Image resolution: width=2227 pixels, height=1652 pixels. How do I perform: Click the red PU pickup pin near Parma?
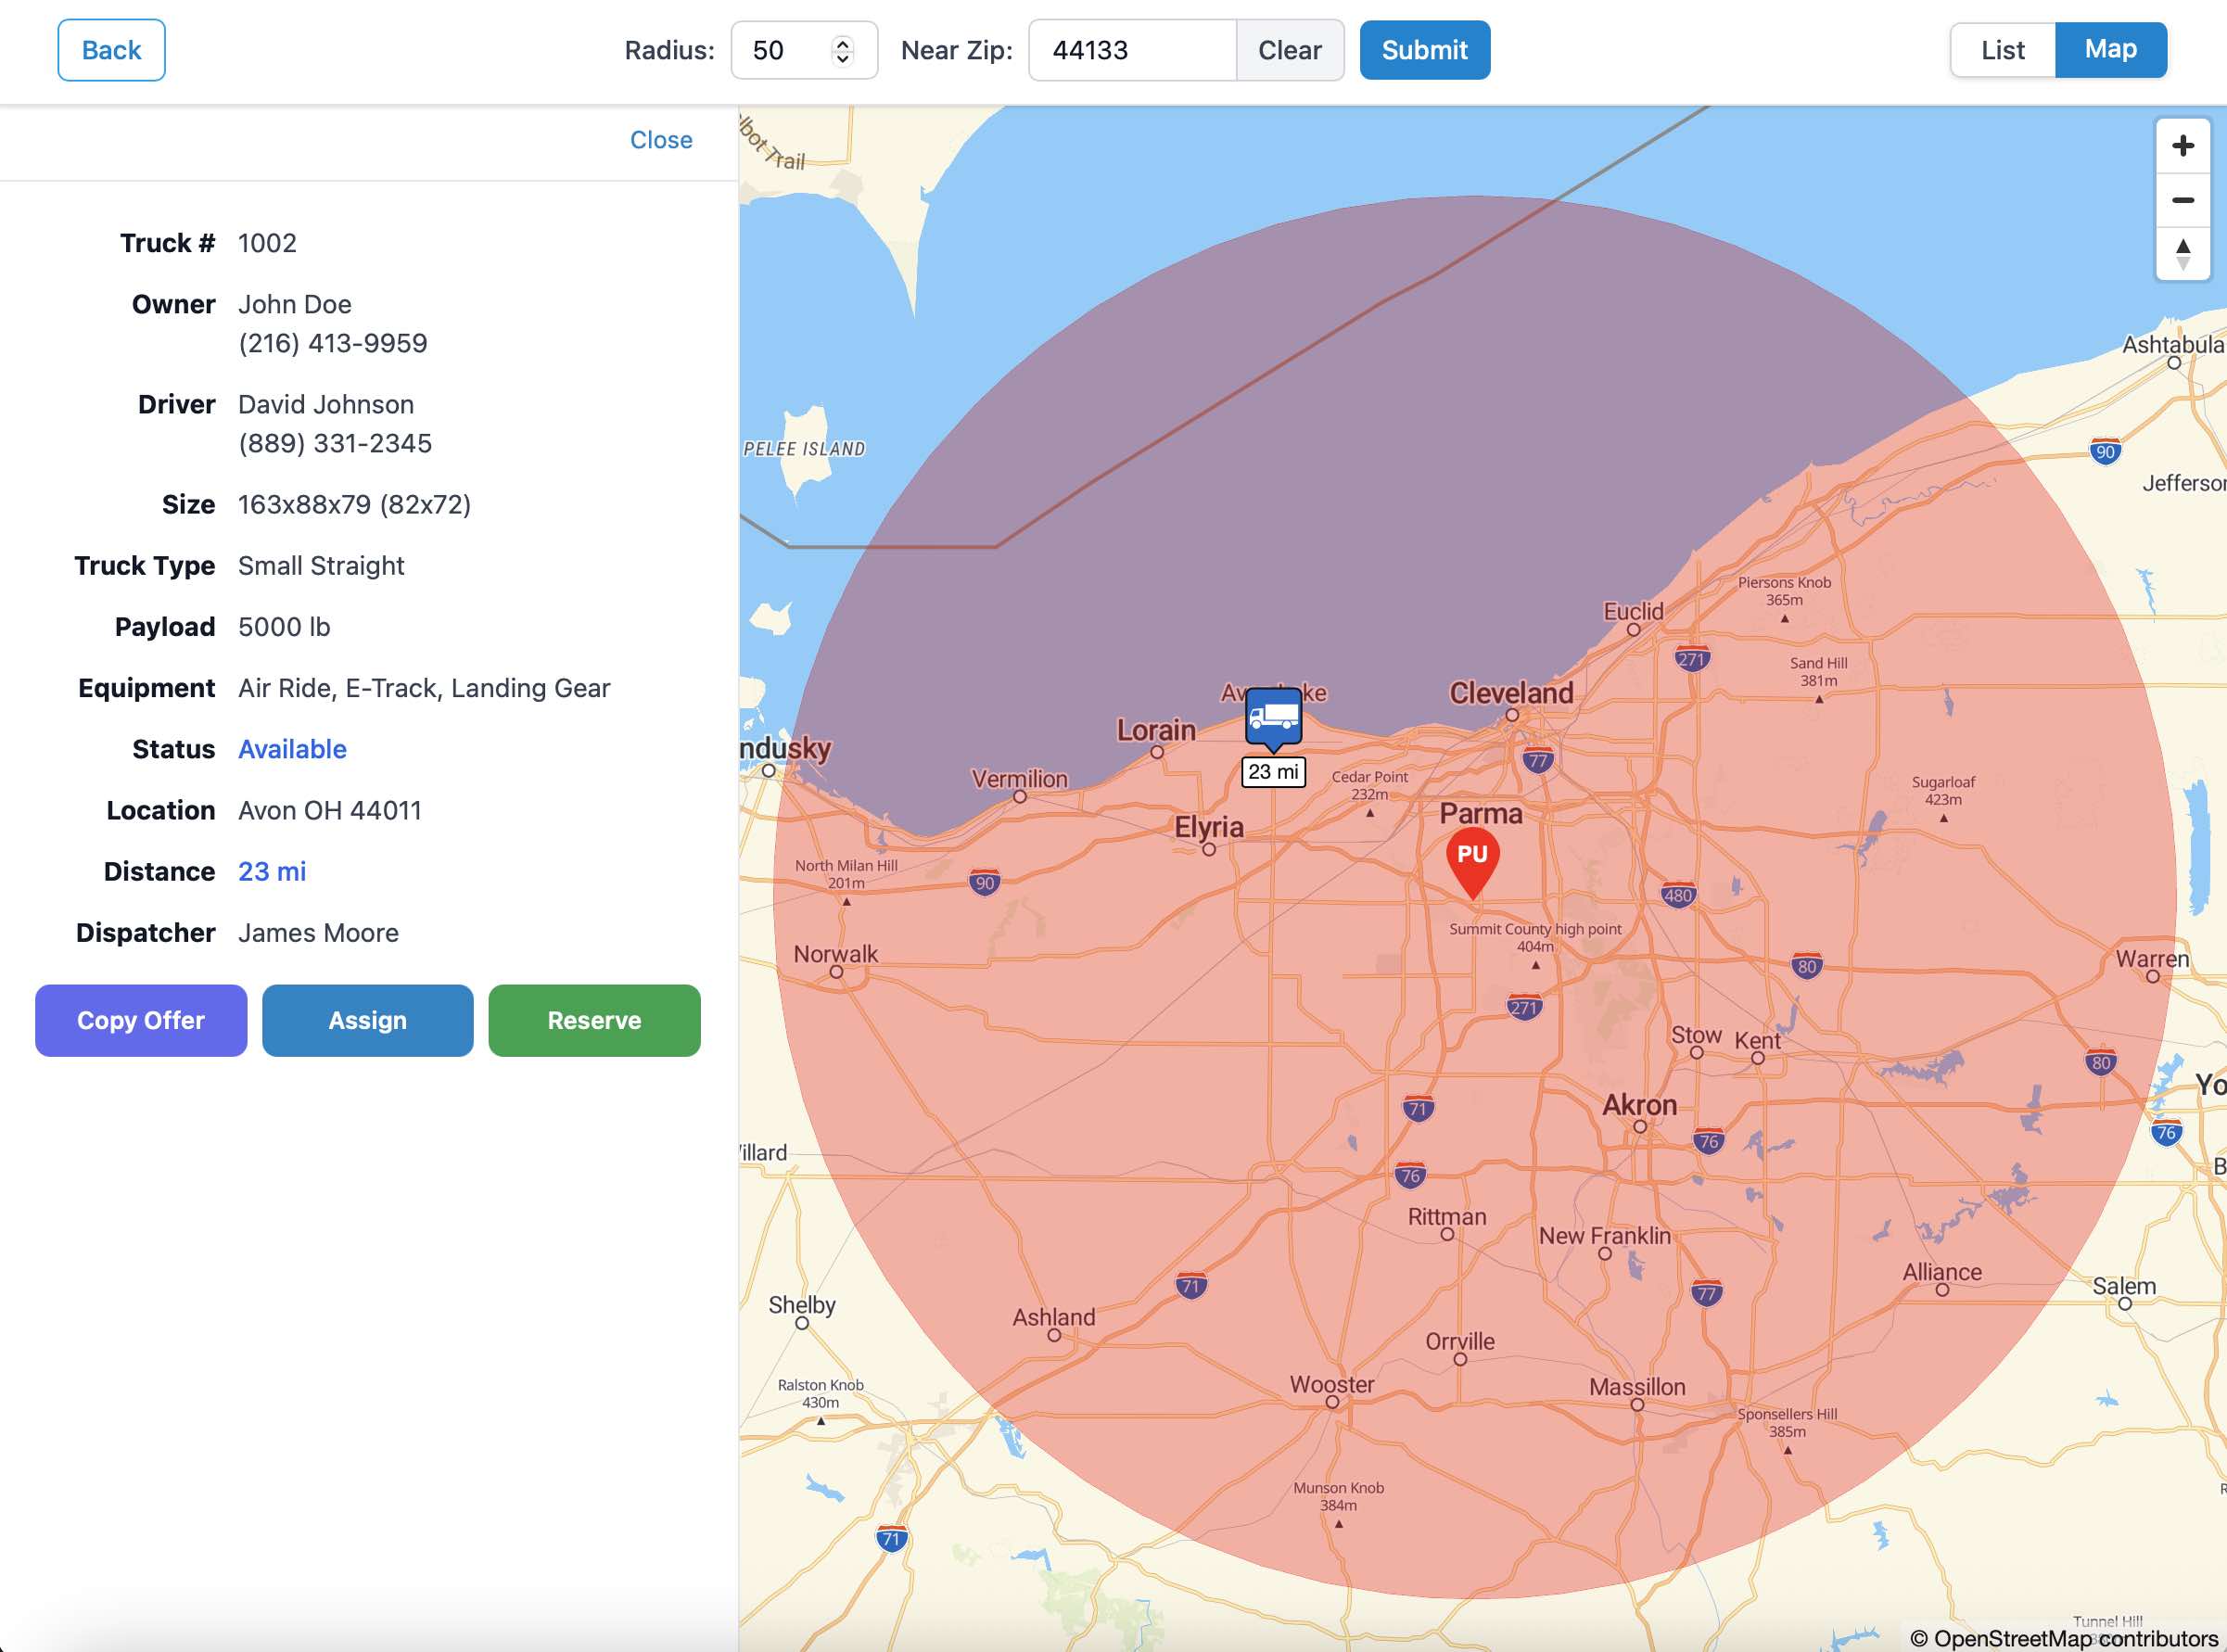(1472, 855)
